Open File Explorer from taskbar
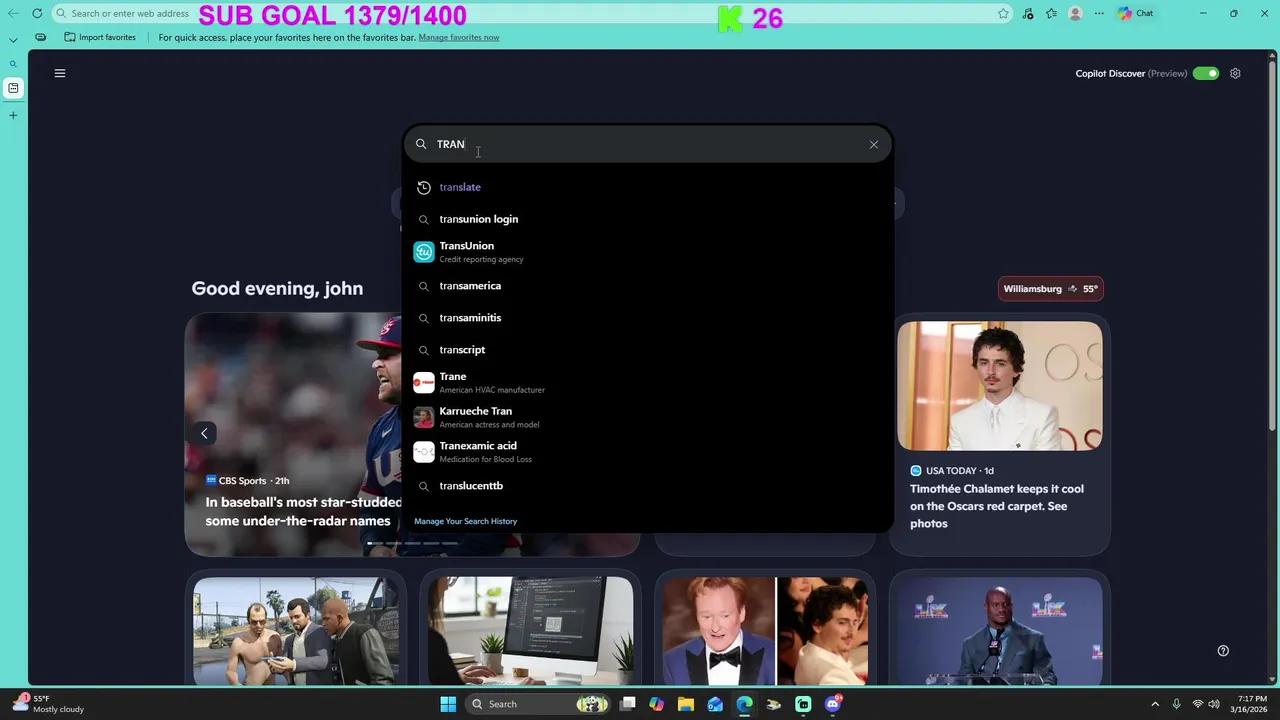The height and width of the screenshot is (720, 1280). (686, 704)
